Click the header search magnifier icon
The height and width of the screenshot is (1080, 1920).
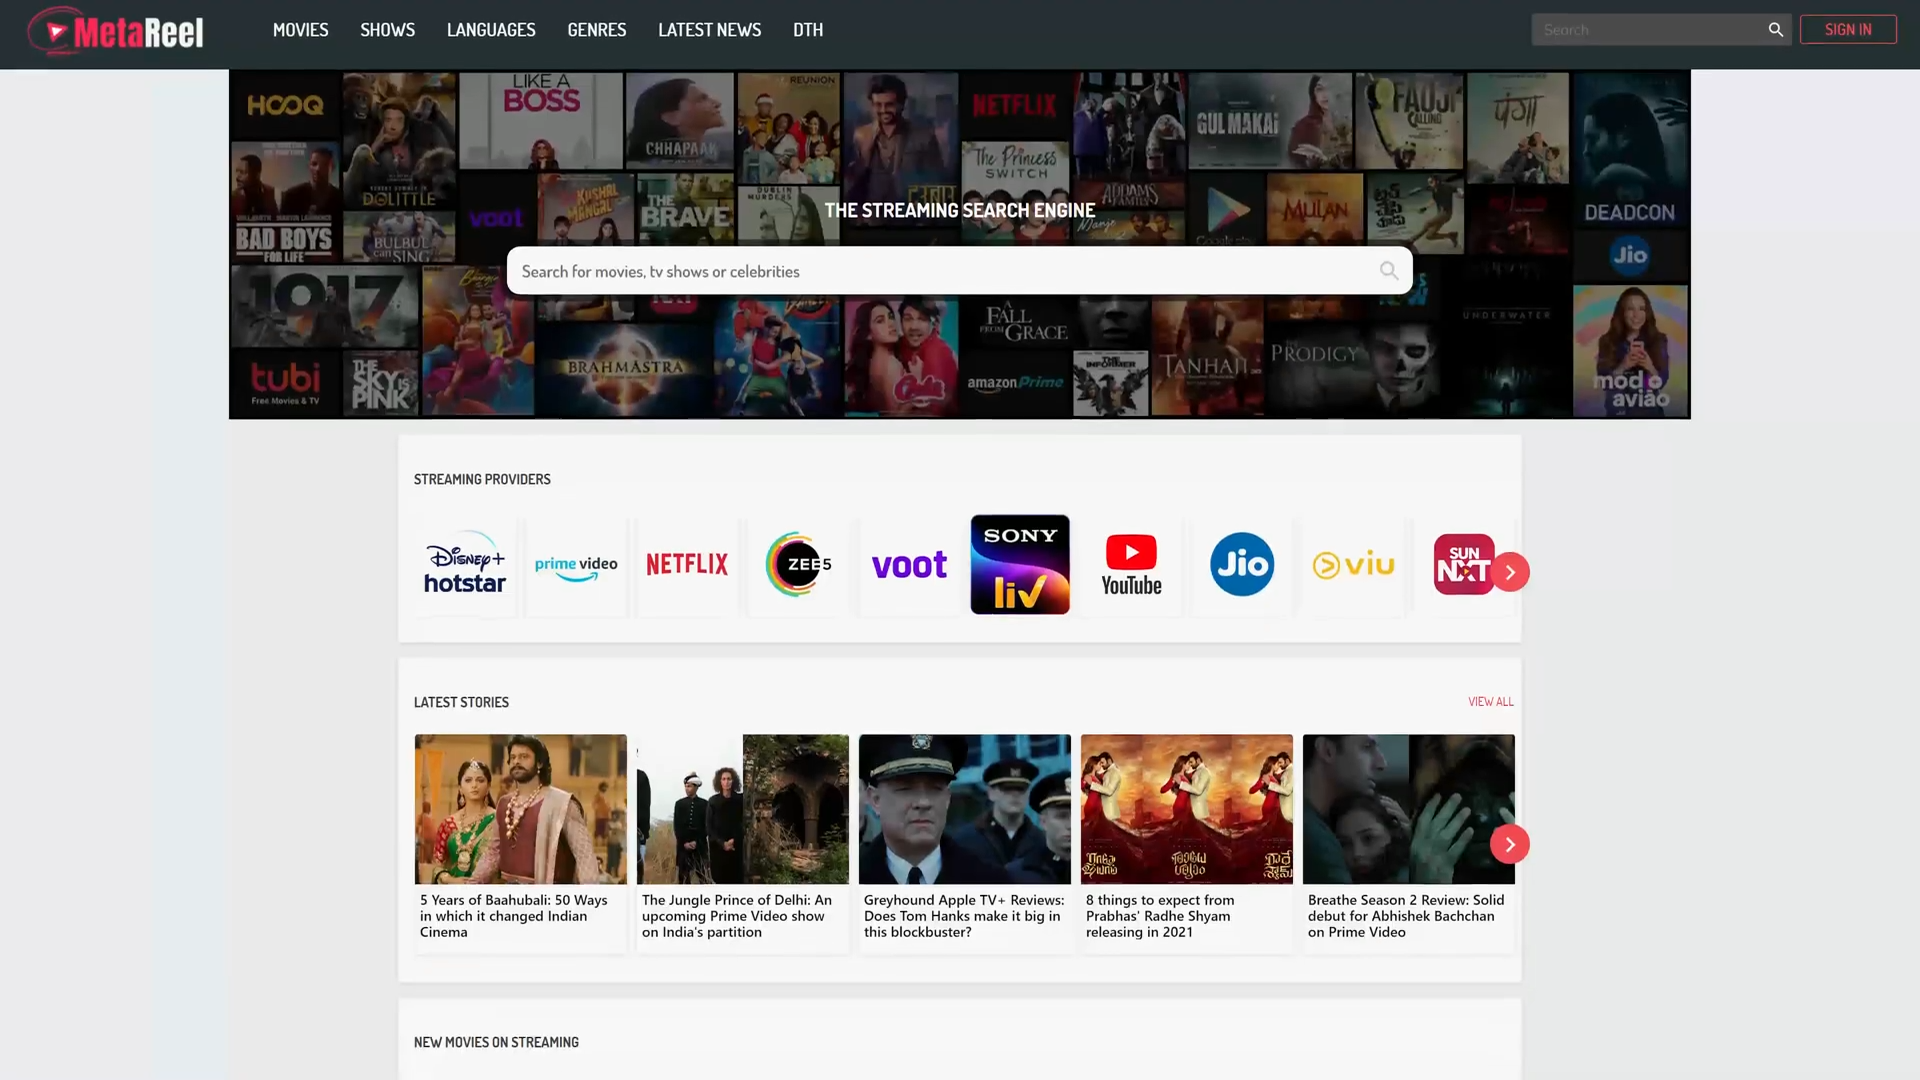tap(1776, 30)
